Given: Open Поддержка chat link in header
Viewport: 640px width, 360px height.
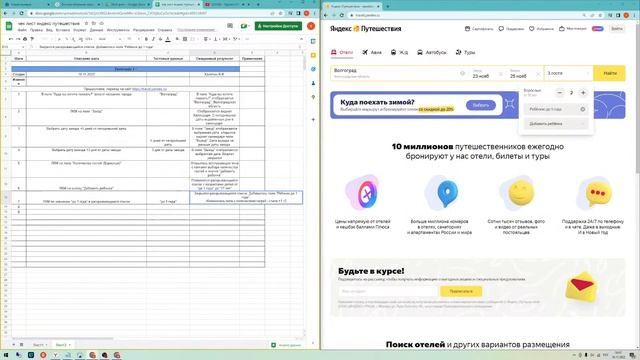Looking at the screenshot, I should [x=511, y=29].
